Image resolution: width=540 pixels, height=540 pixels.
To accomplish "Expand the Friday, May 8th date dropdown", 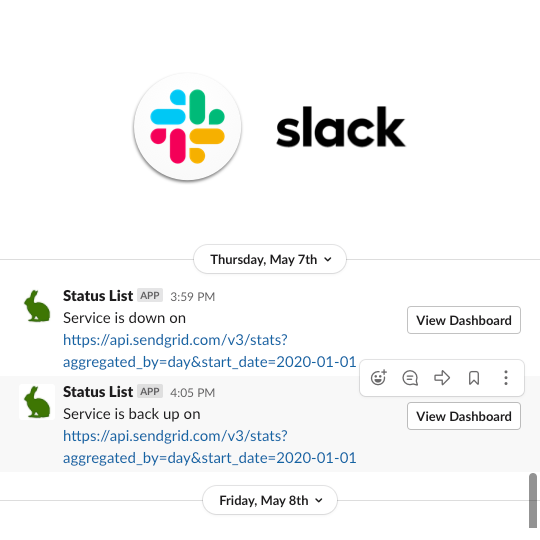I will [x=270, y=500].
